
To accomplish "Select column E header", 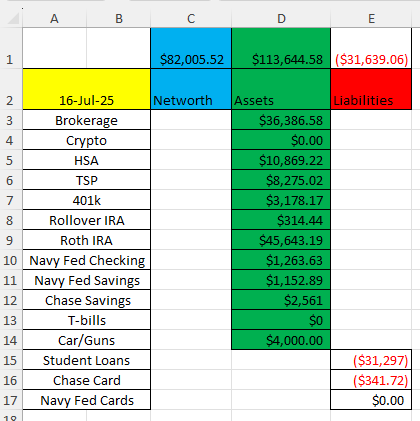I will [371, 19].
